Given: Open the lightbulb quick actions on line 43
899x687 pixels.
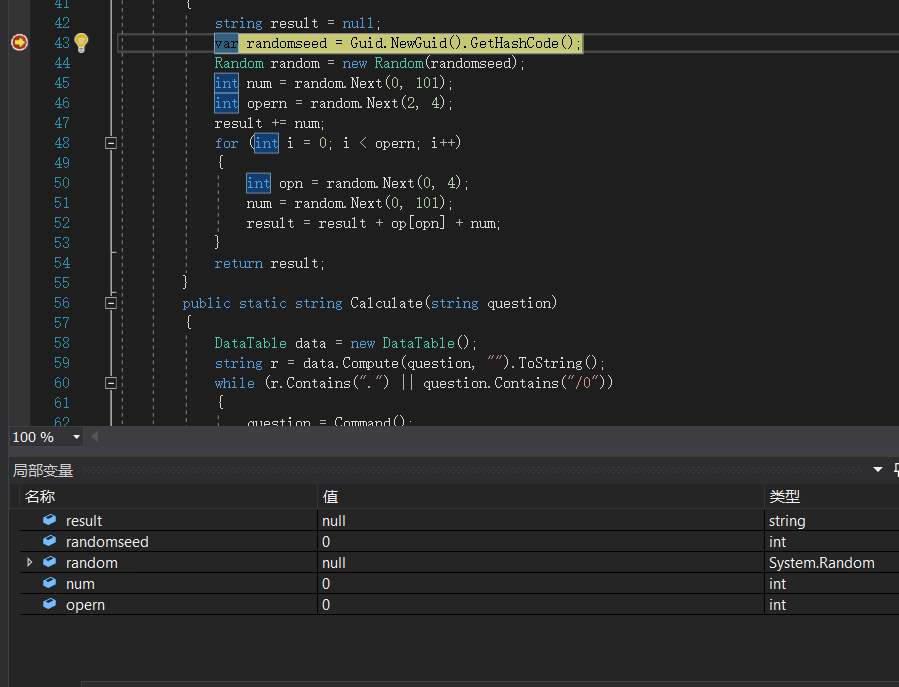Looking at the screenshot, I should 81,43.
